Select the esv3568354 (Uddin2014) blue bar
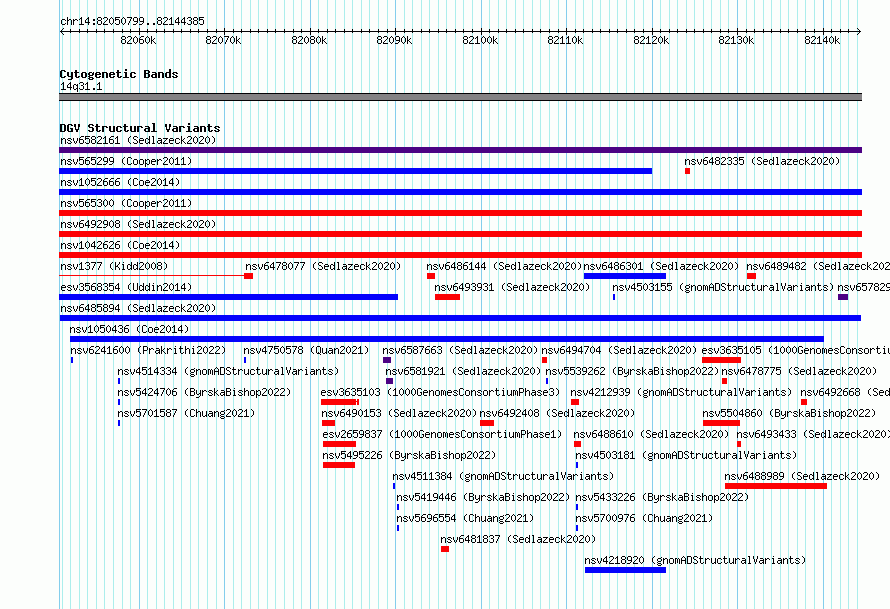 229,297
